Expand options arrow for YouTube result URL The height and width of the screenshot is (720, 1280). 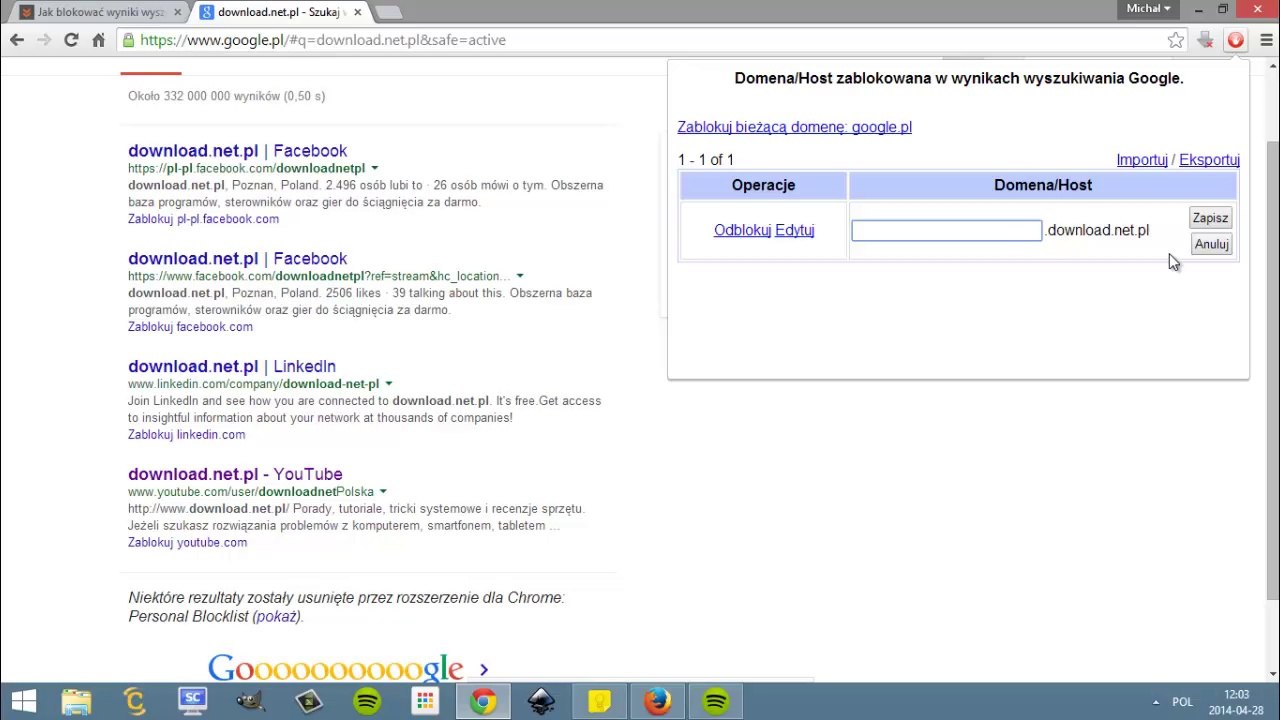point(383,492)
